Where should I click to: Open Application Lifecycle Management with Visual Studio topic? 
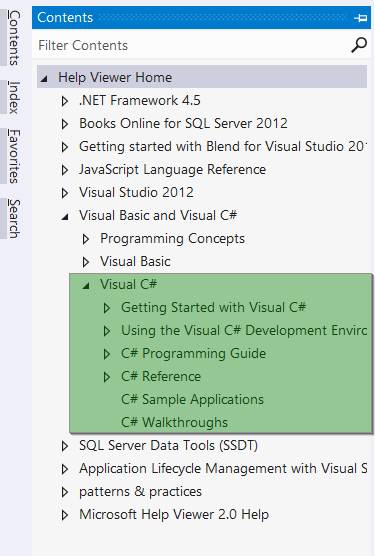[x=223, y=468]
